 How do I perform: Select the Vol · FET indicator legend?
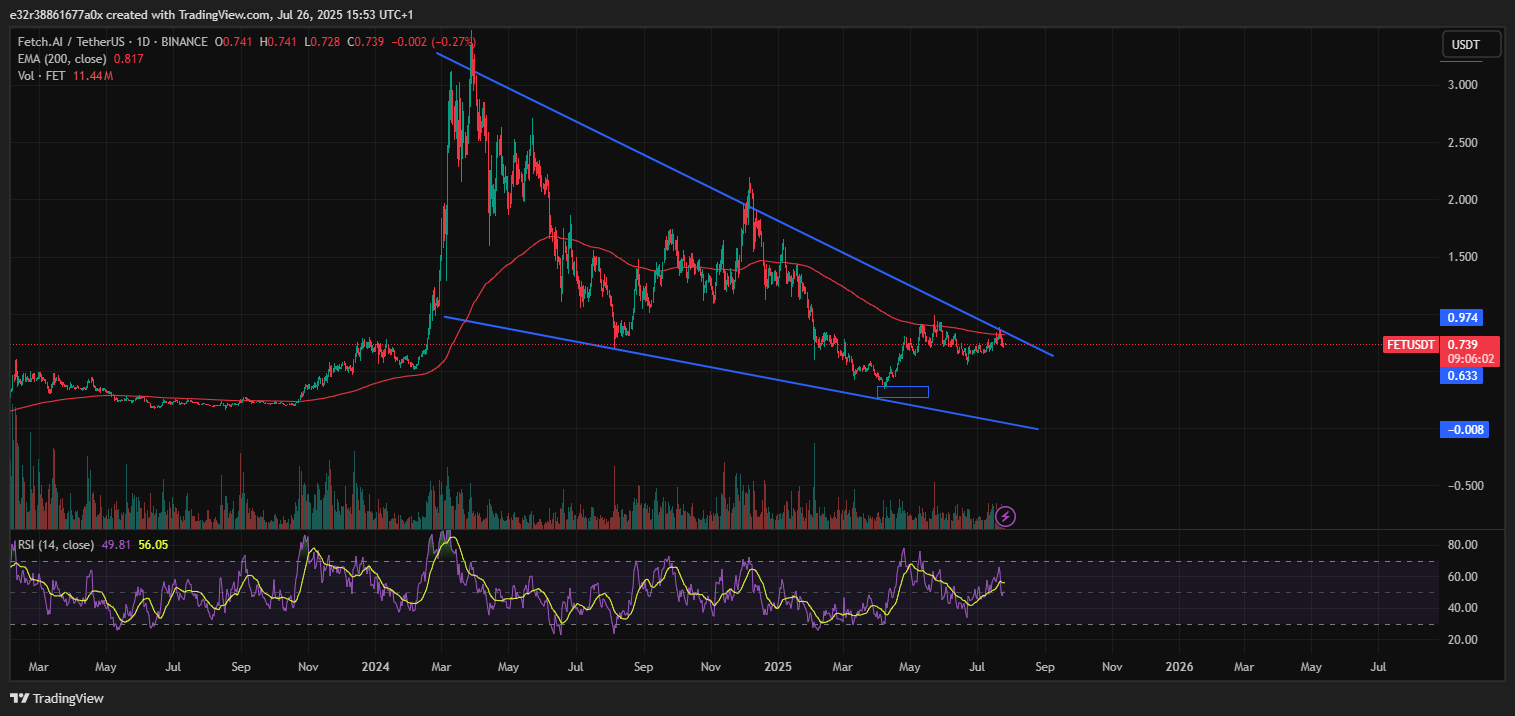tap(42, 76)
